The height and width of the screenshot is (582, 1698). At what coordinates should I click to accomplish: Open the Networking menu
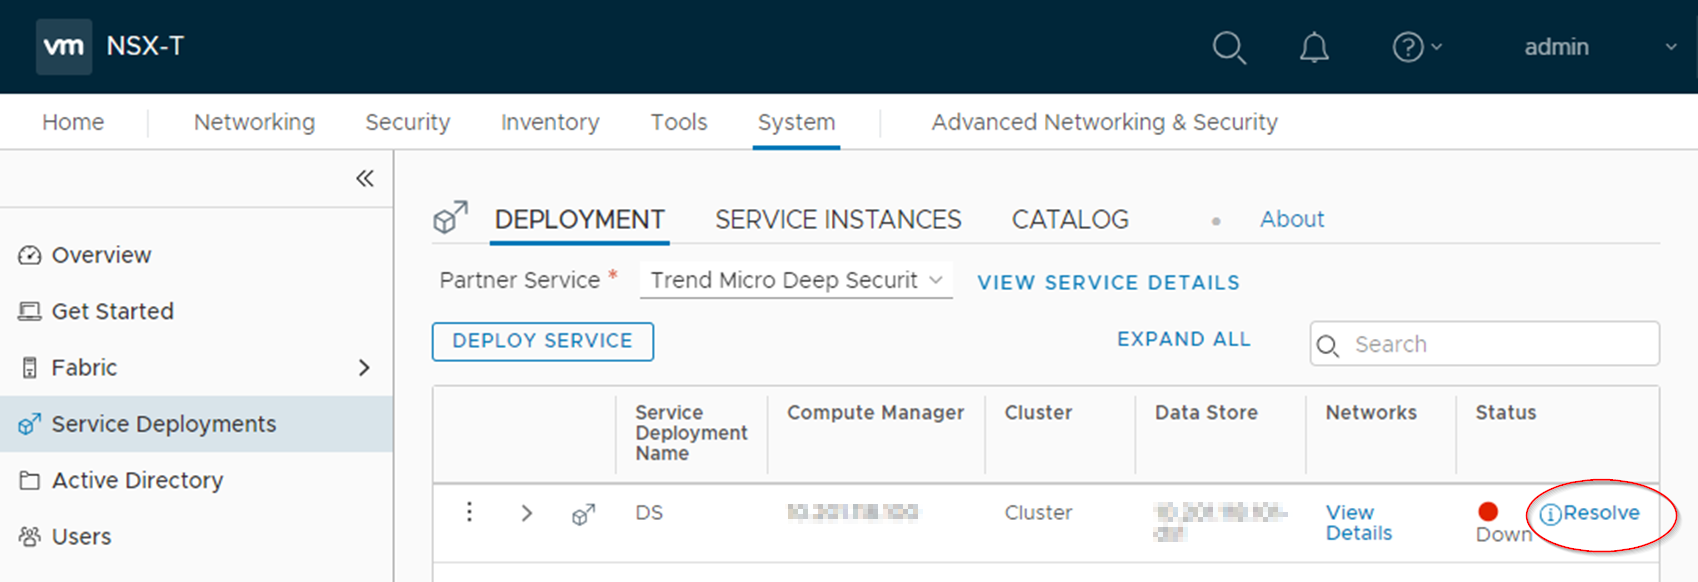pyautogui.click(x=254, y=122)
